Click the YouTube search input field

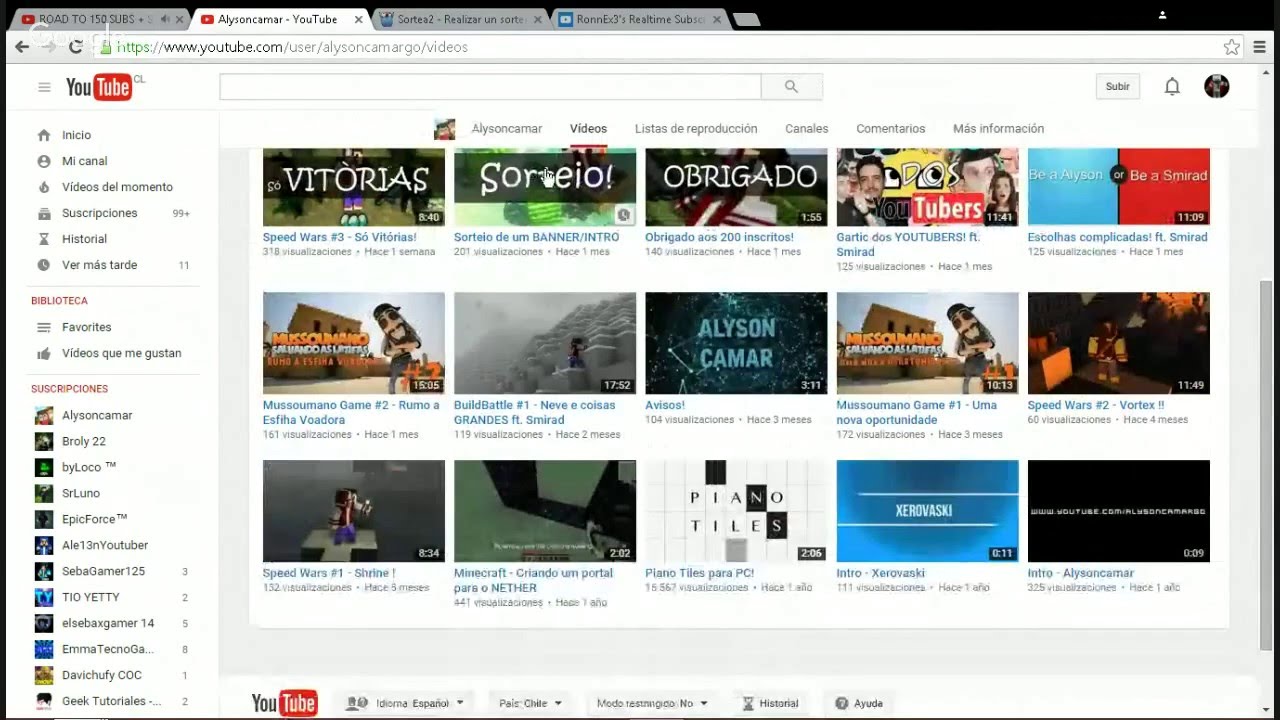tap(490, 87)
